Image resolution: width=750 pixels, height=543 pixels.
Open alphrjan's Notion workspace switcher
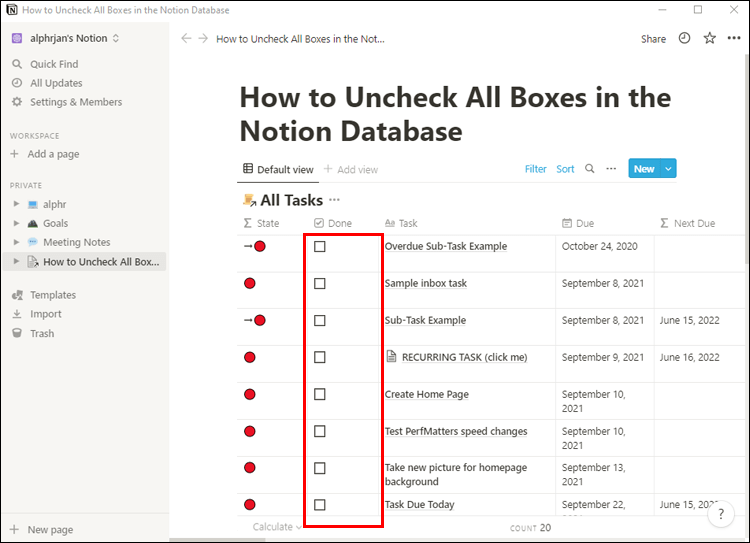click(x=66, y=39)
